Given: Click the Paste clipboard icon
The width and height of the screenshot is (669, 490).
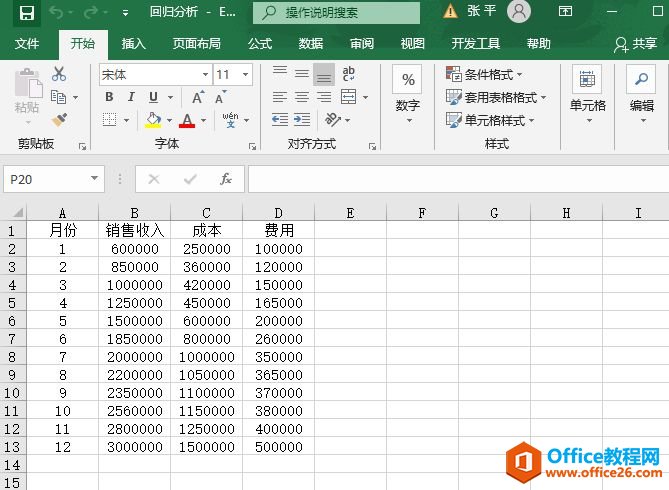Looking at the screenshot, I should click(x=28, y=83).
